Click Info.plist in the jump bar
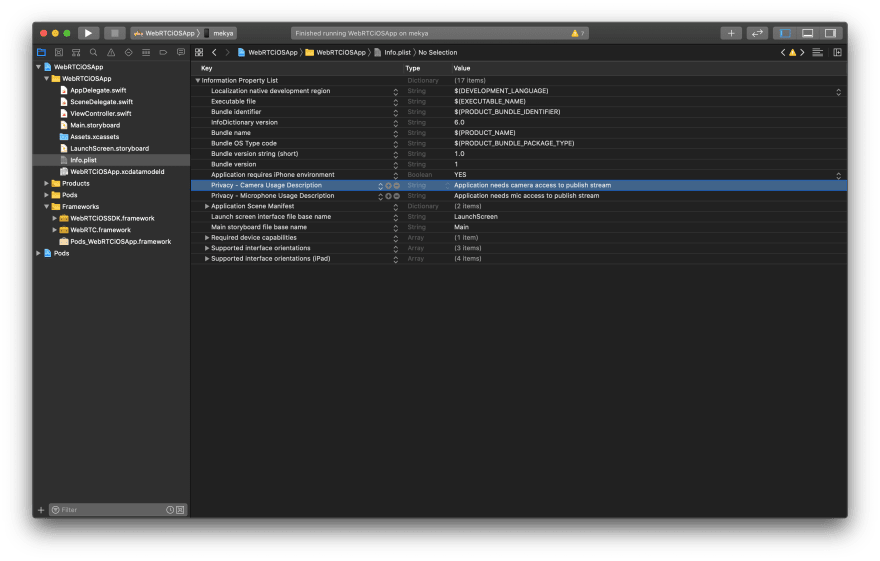This screenshot has height=561, width=880. point(392,52)
